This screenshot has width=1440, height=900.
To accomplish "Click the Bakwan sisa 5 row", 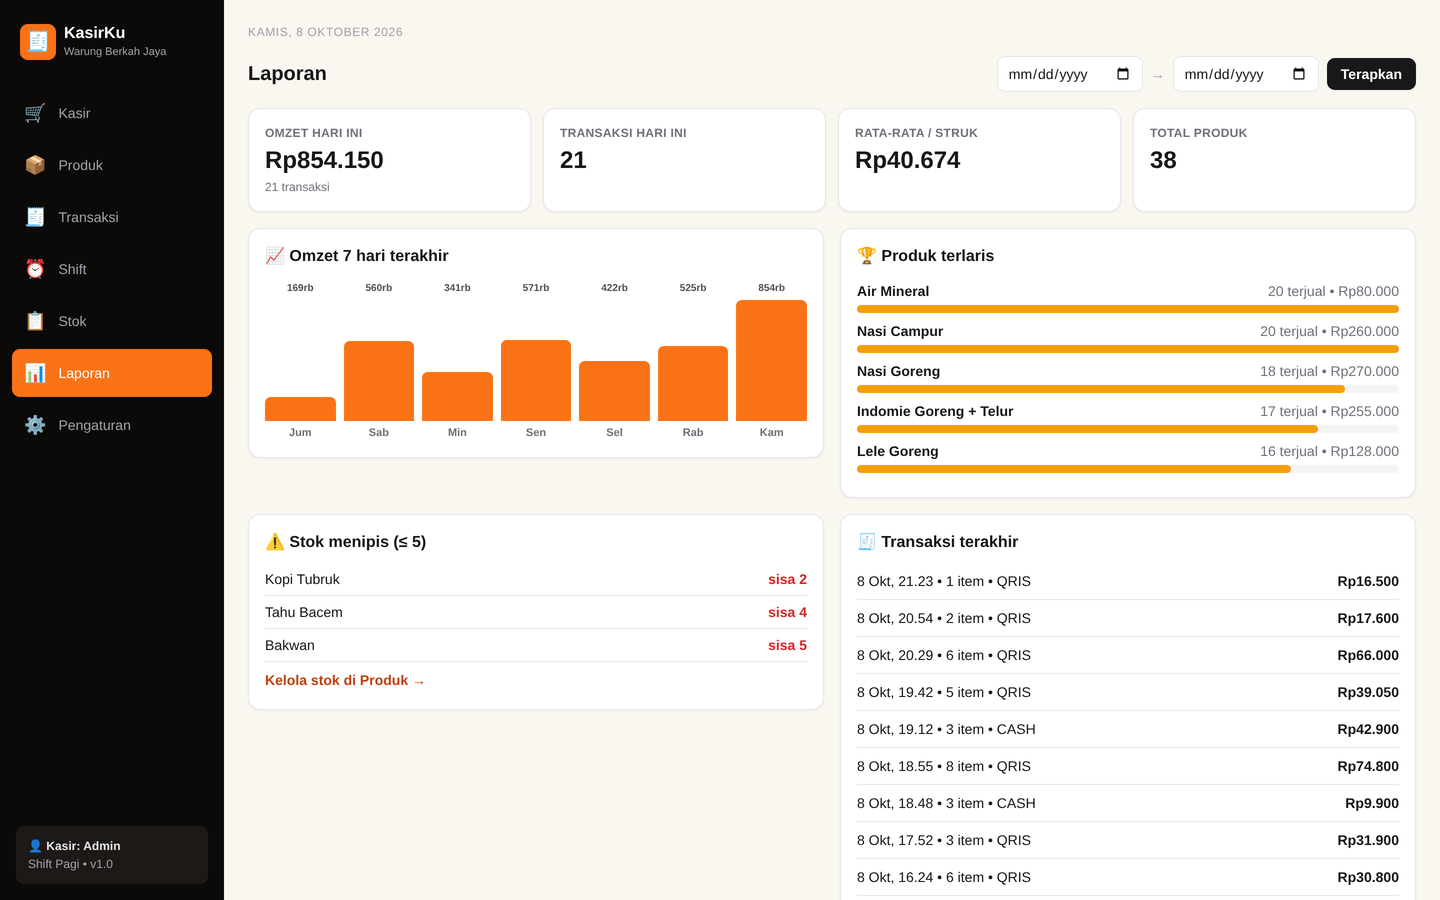I will [536, 645].
